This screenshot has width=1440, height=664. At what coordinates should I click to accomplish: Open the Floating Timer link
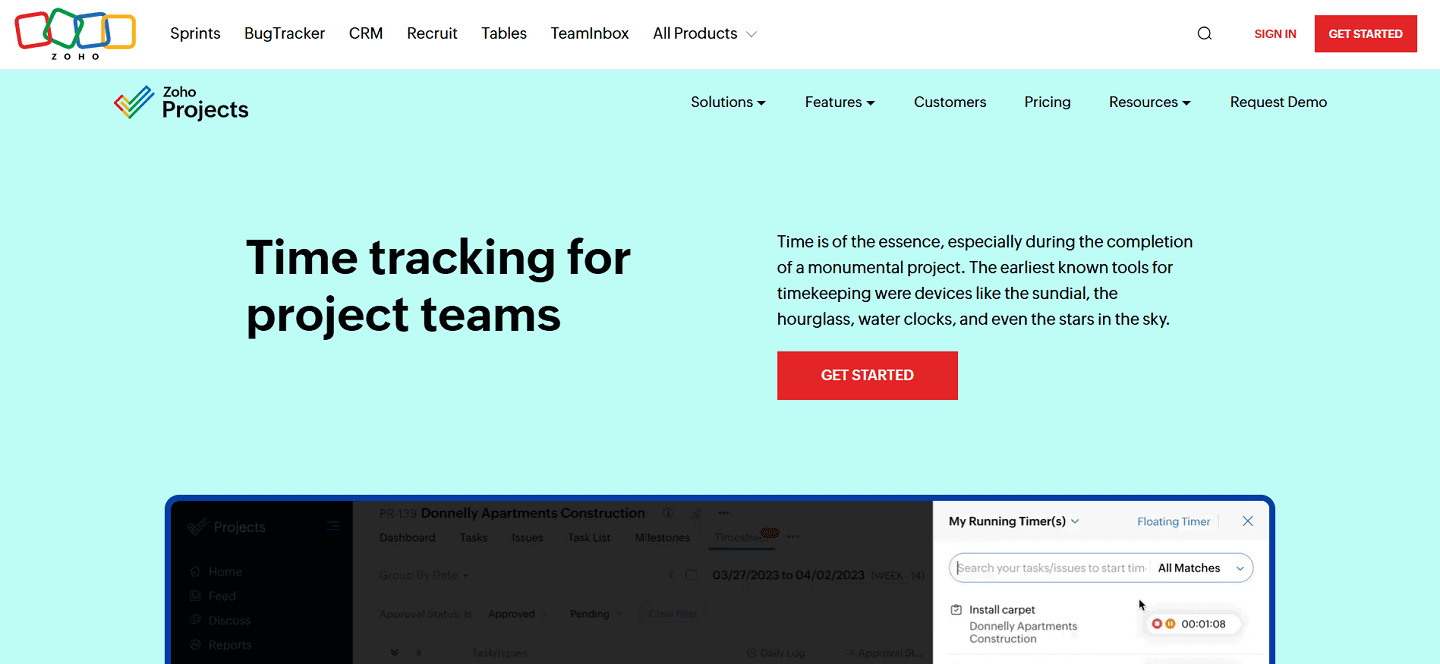click(x=1172, y=521)
